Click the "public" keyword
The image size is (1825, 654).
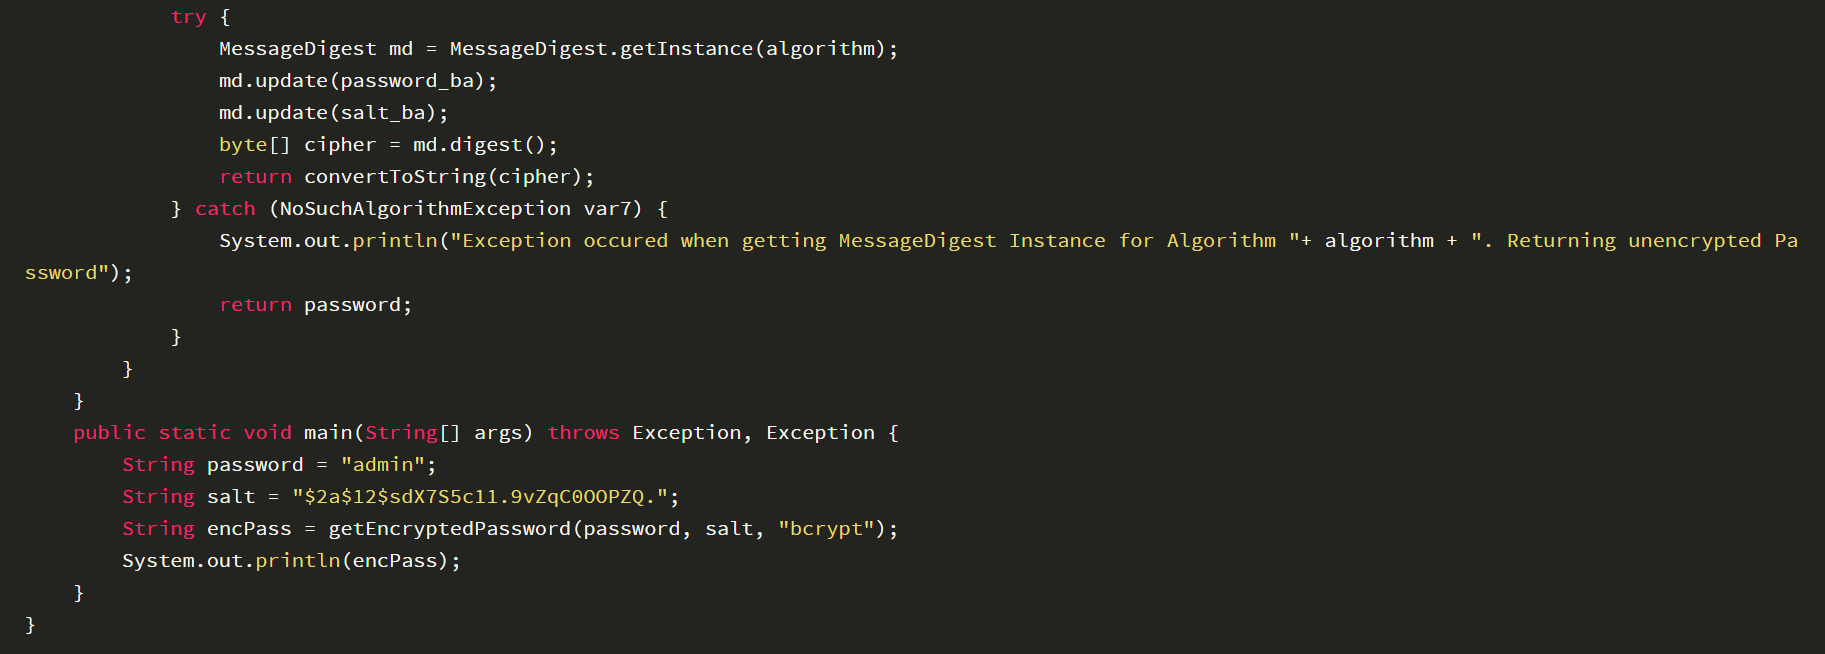tap(109, 433)
